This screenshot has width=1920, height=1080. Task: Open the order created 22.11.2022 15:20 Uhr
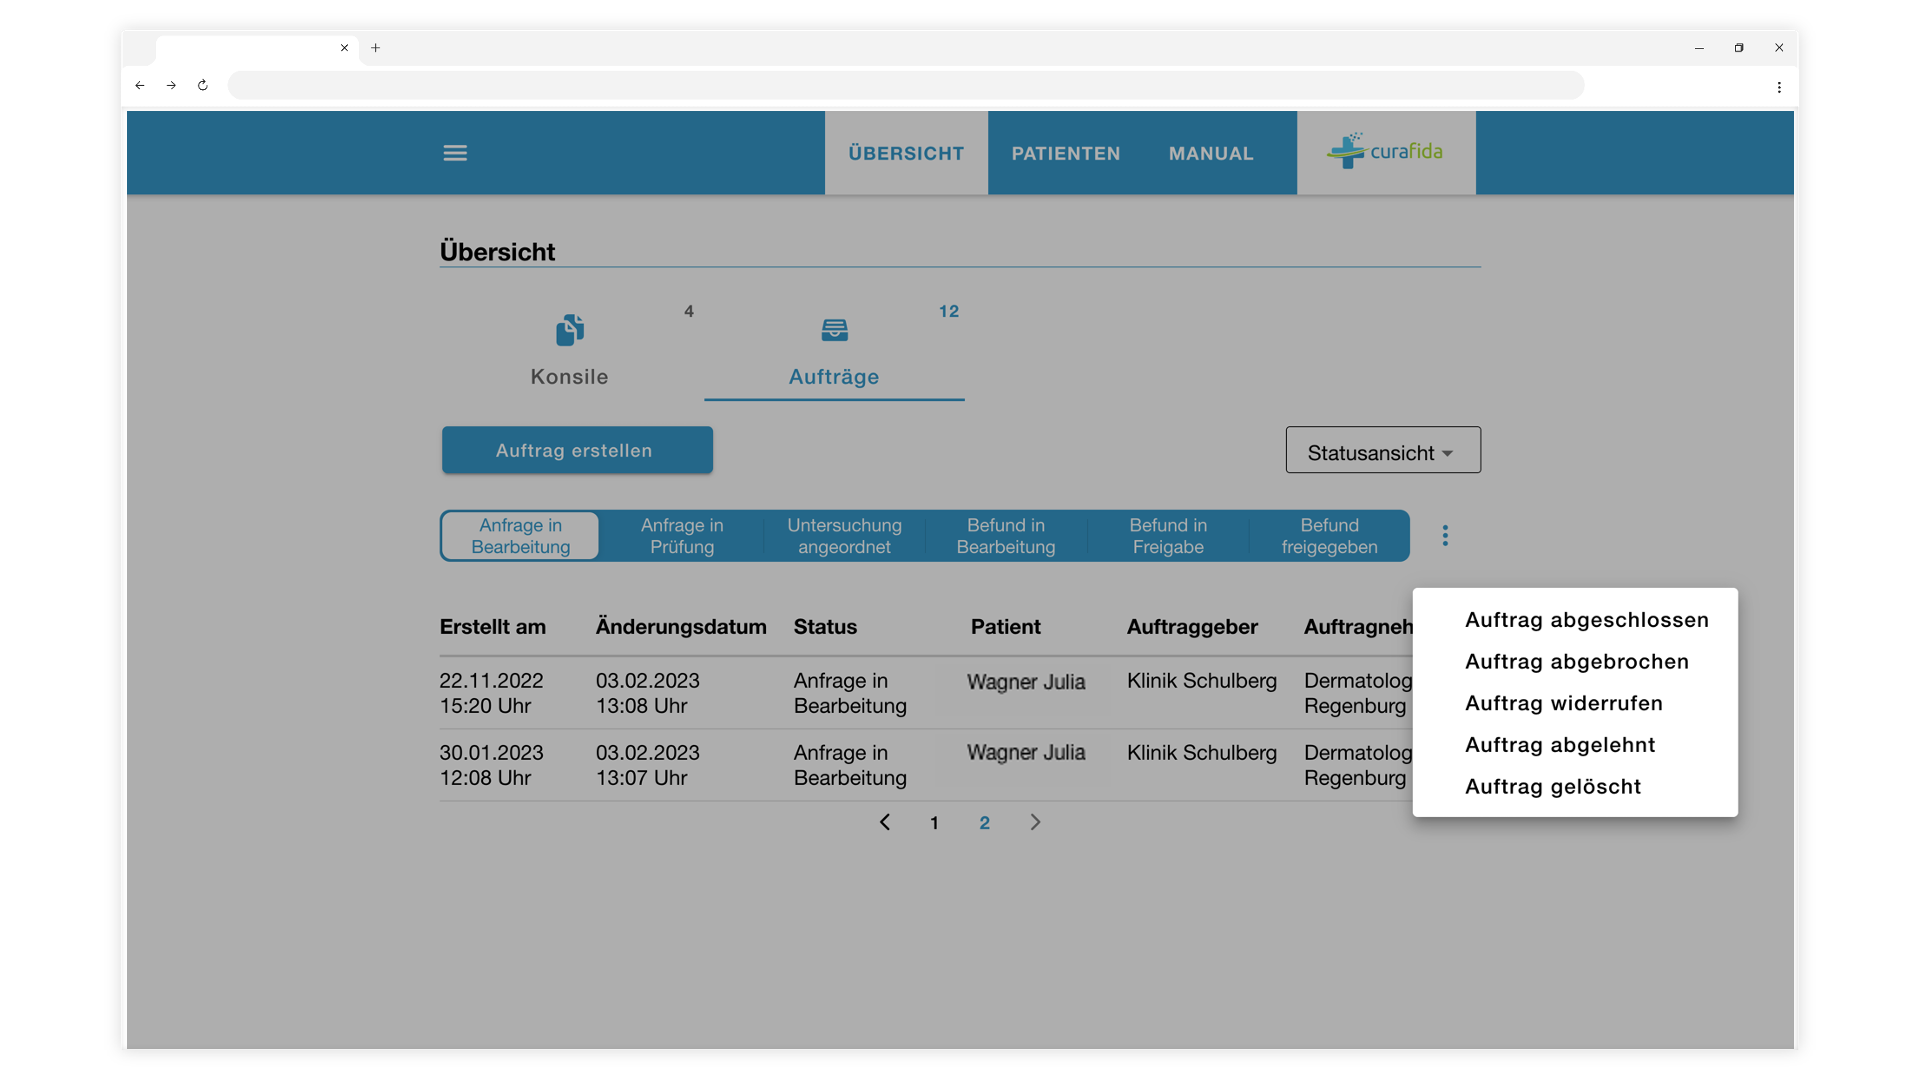[x=491, y=693]
